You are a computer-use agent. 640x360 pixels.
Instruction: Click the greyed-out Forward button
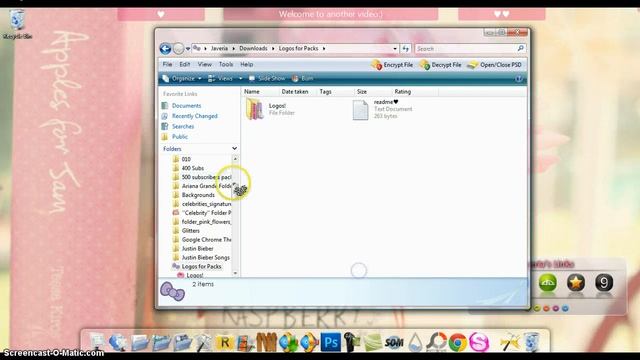point(178,49)
